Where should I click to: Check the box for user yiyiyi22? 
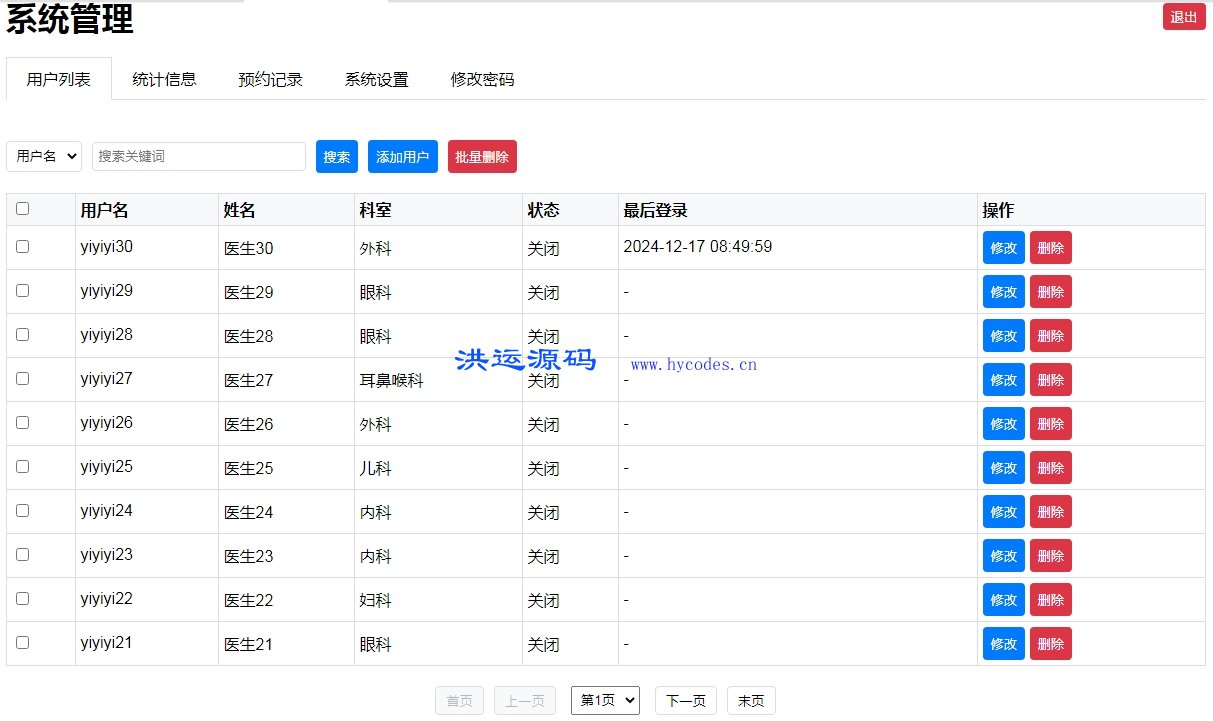[22, 598]
